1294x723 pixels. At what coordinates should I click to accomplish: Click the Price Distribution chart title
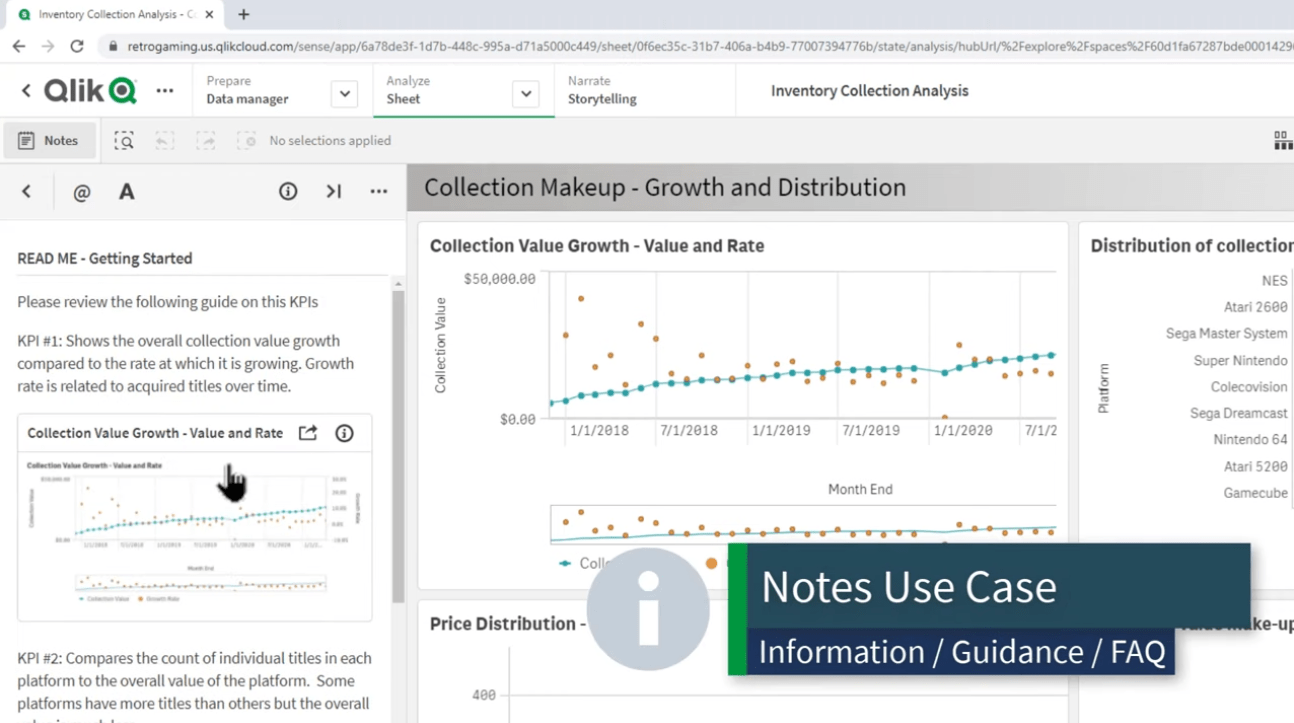point(508,624)
